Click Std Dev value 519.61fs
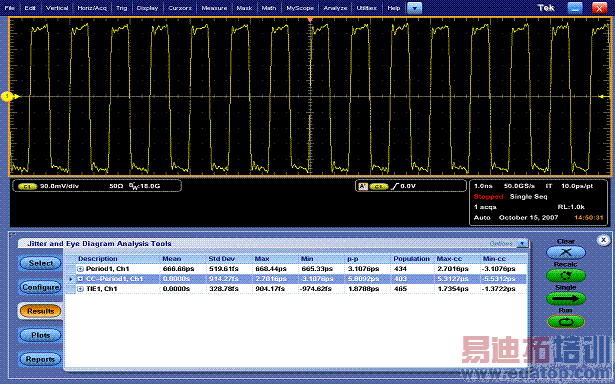 (224, 269)
